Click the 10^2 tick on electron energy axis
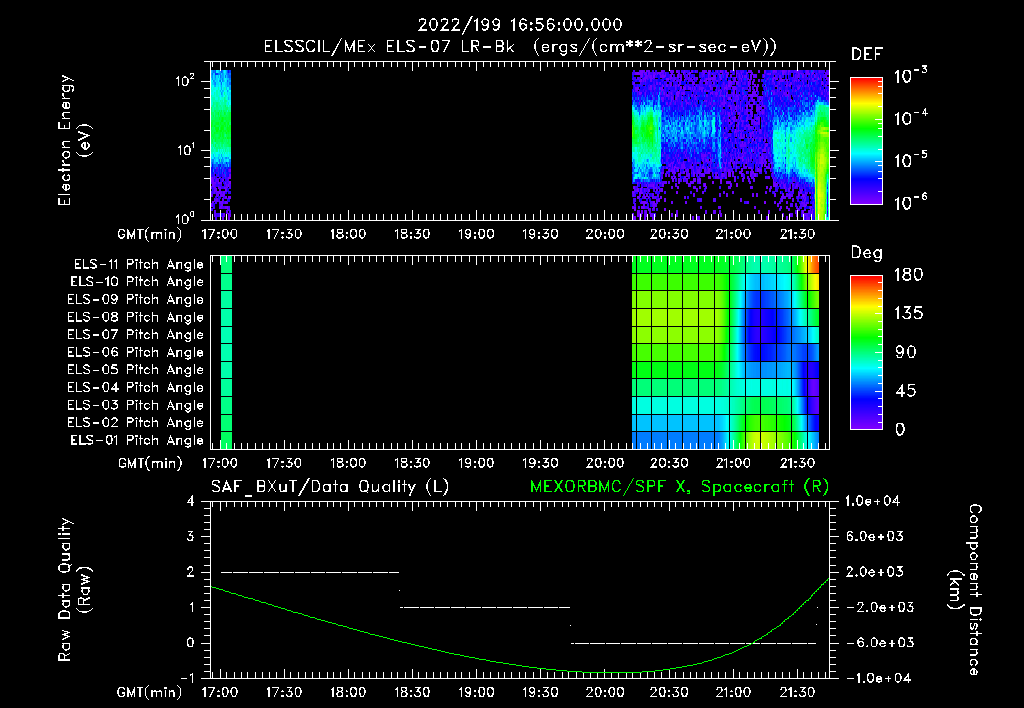This screenshot has width=1024, height=708. [185, 81]
